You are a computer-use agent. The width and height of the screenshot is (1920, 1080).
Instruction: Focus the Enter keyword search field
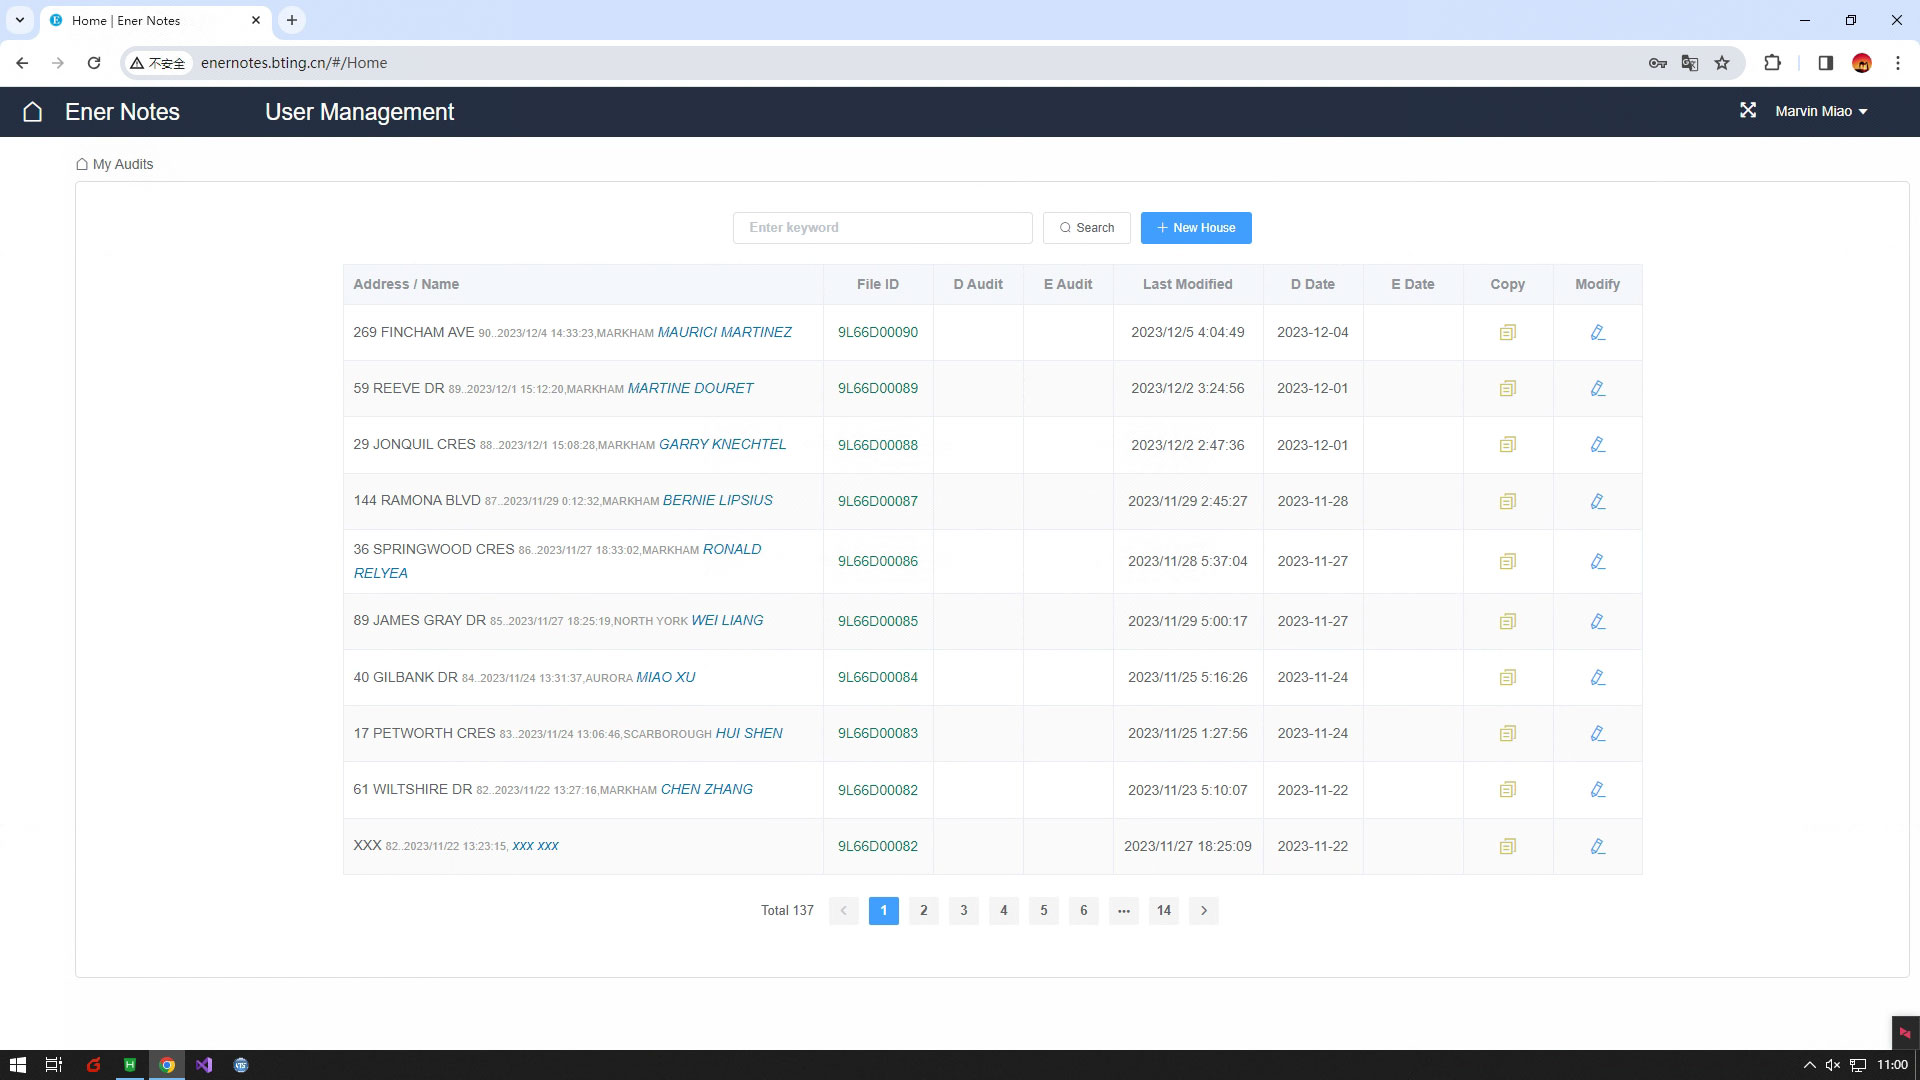click(x=883, y=228)
